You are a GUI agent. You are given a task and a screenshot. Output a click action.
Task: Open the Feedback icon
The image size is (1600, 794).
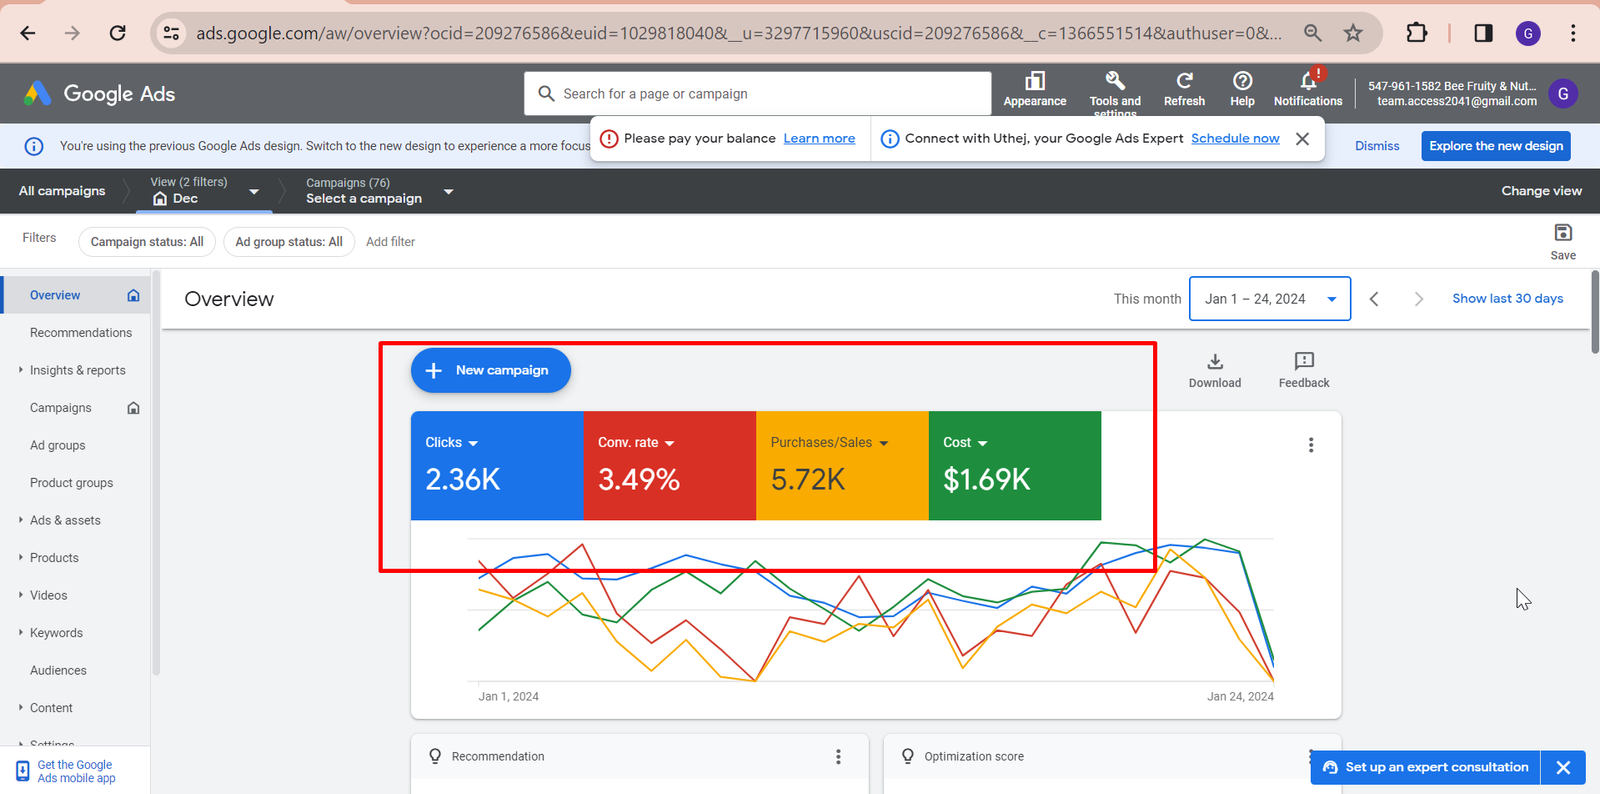pyautogui.click(x=1304, y=370)
